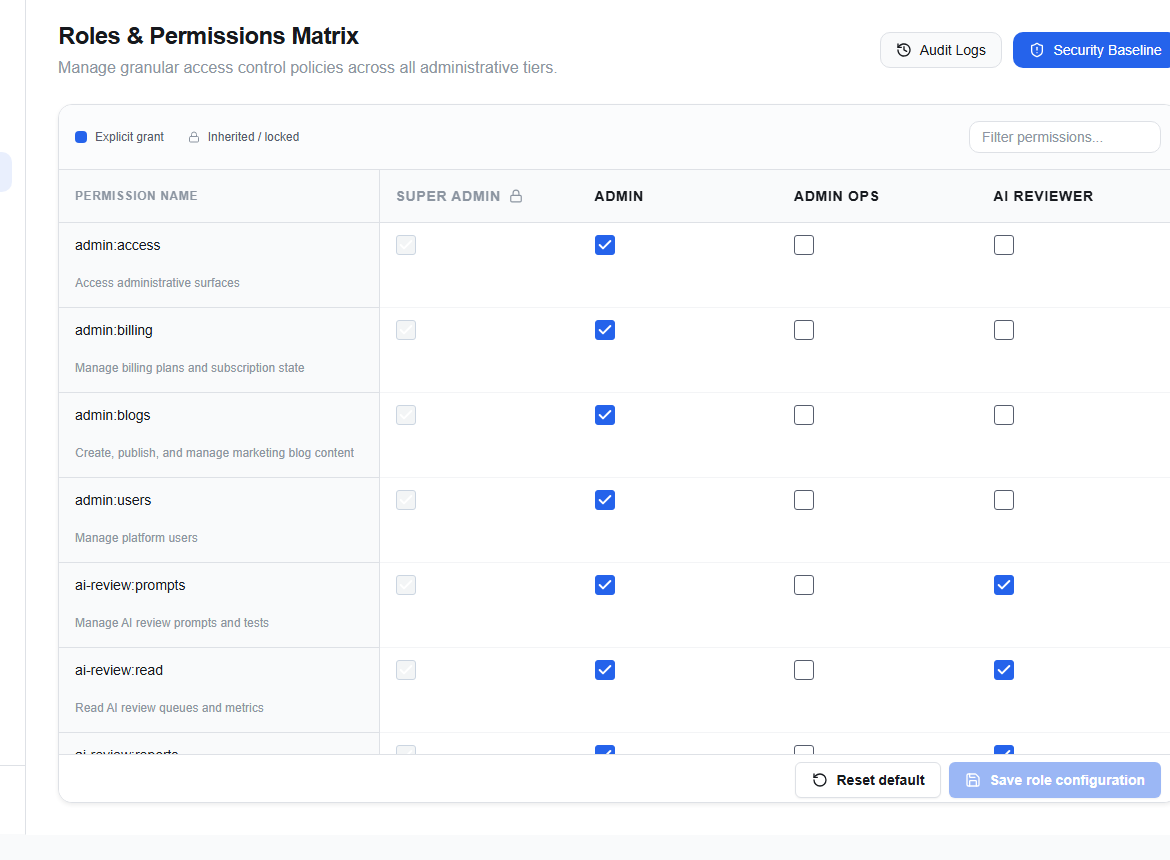The image size is (1170, 860).
Task: Select the admin:users permission name
Action: (113, 500)
